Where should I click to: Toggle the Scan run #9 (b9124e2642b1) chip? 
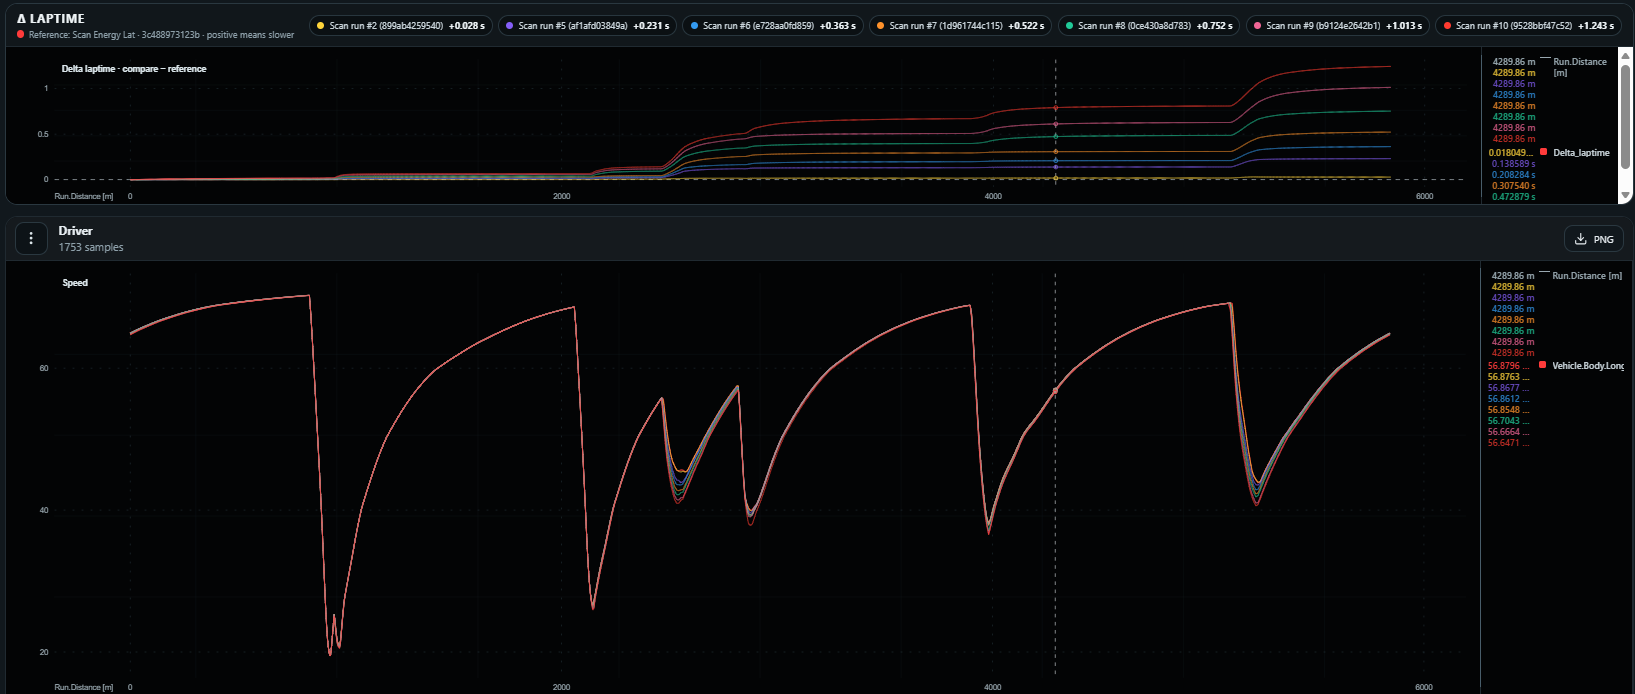1337,26
